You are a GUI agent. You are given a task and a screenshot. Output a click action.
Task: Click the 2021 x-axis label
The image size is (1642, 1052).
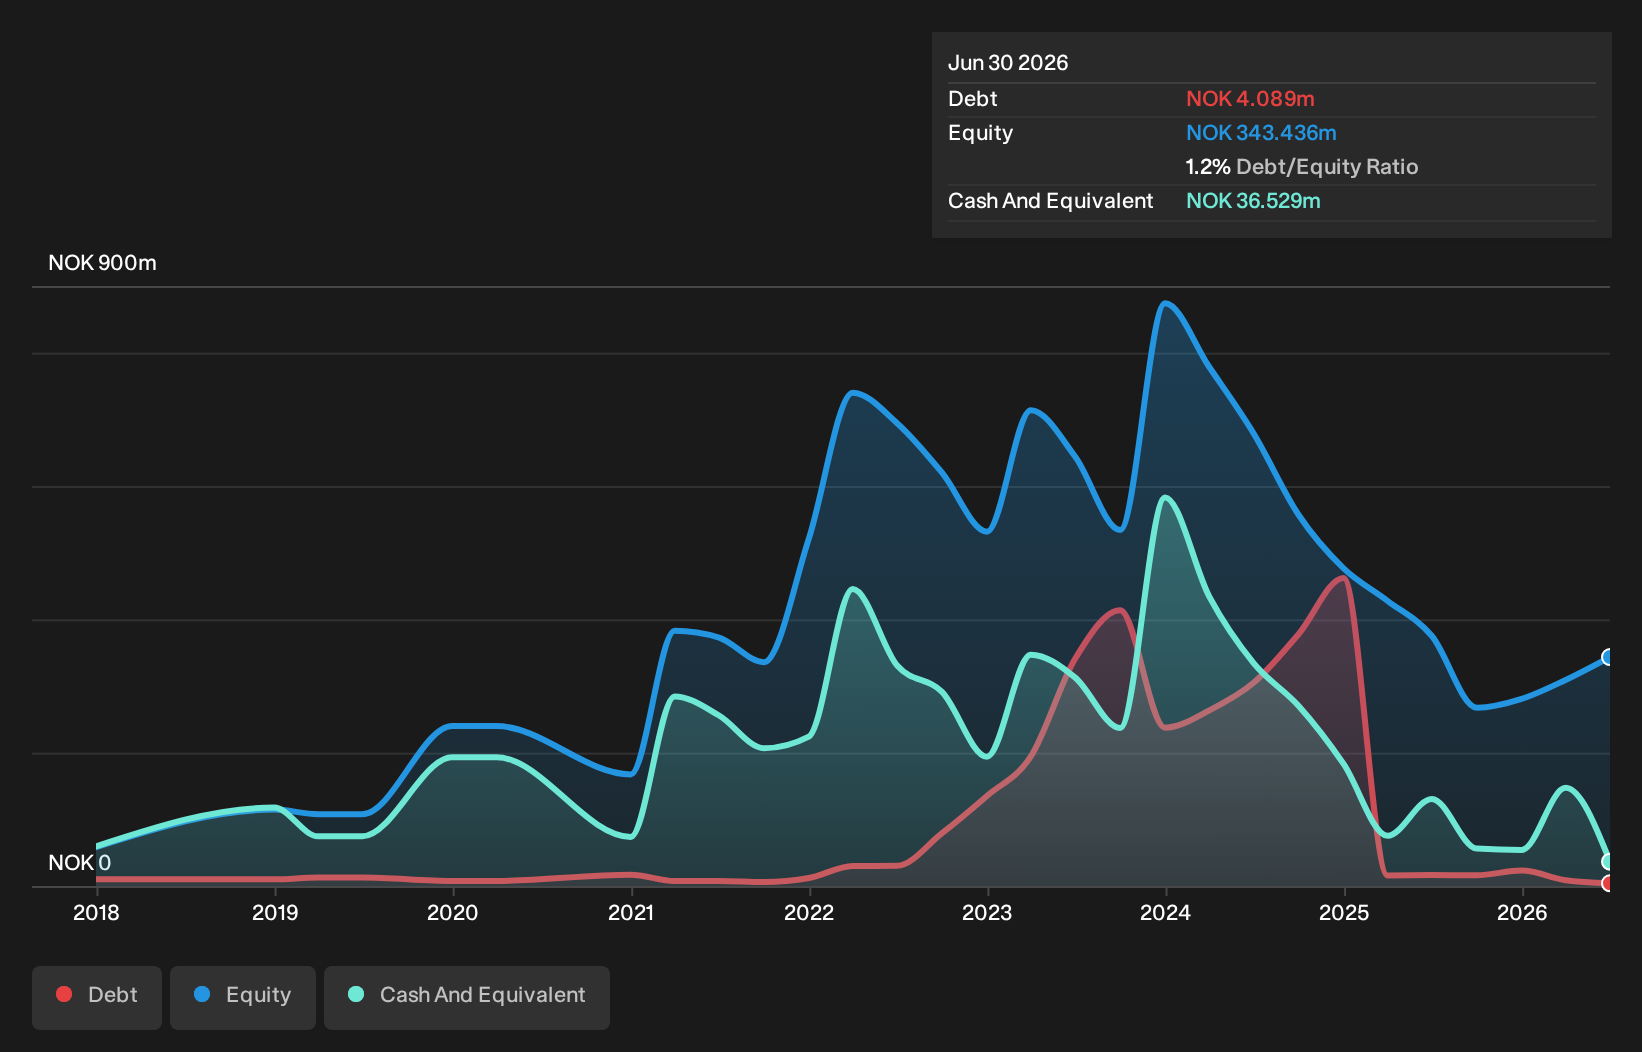pyautogui.click(x=631, y=912)
